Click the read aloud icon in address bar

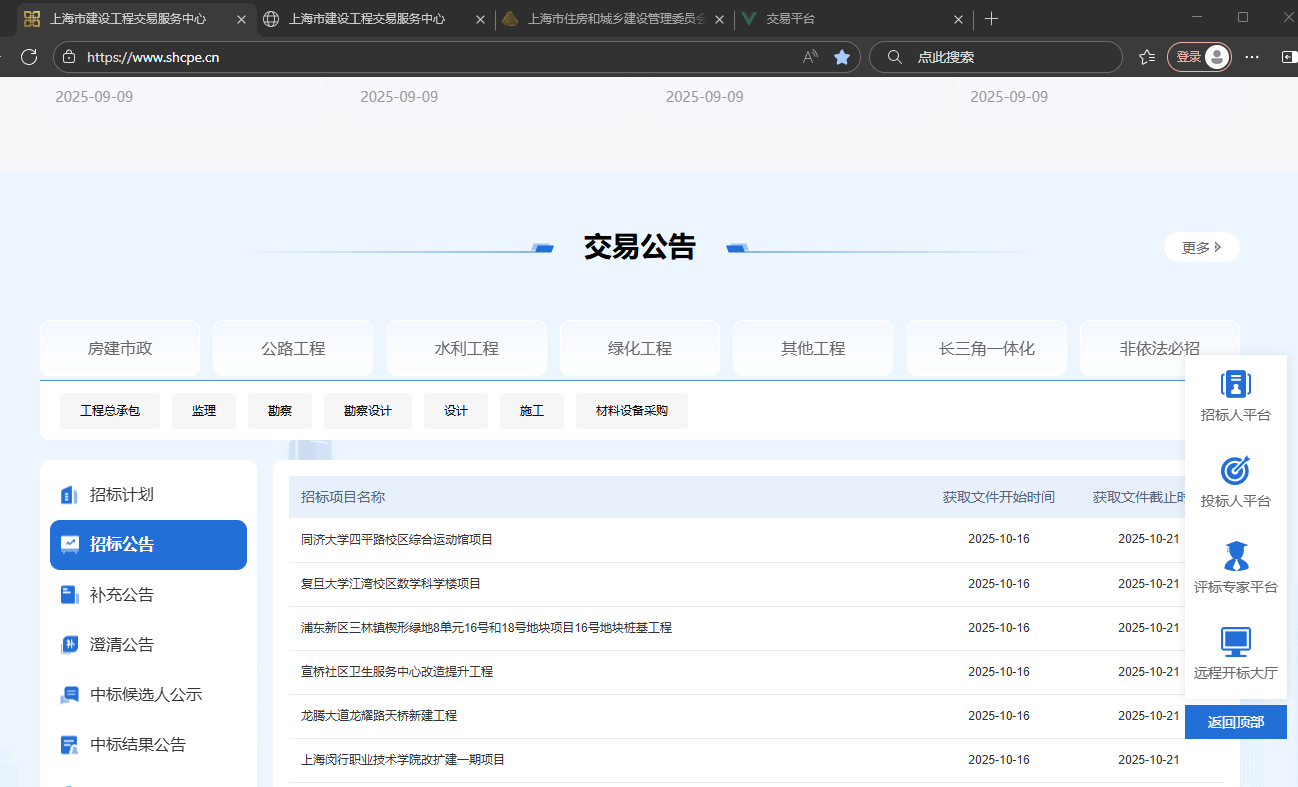pos(810,57)
